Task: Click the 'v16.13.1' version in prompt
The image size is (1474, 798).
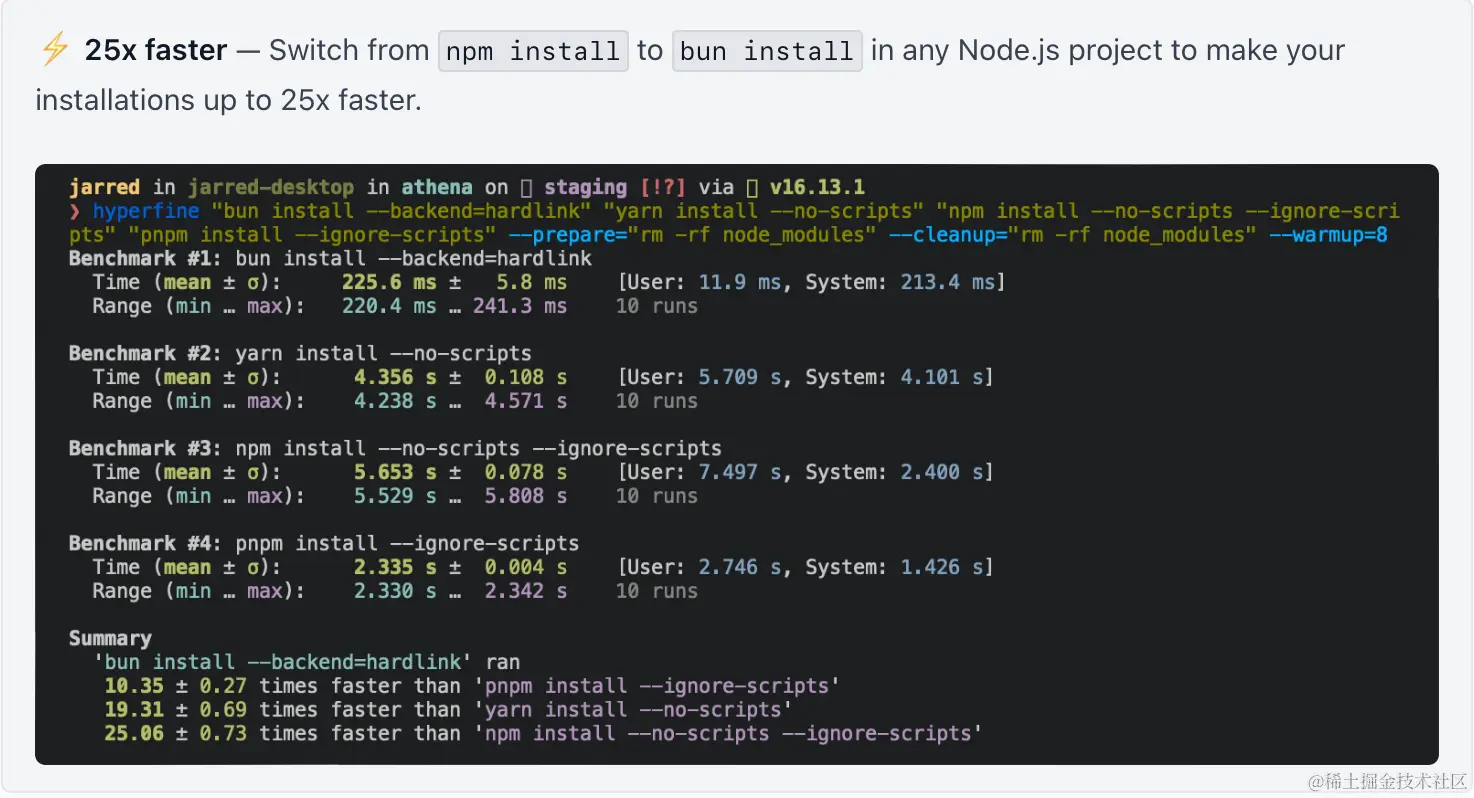Action: click(817, 188)
